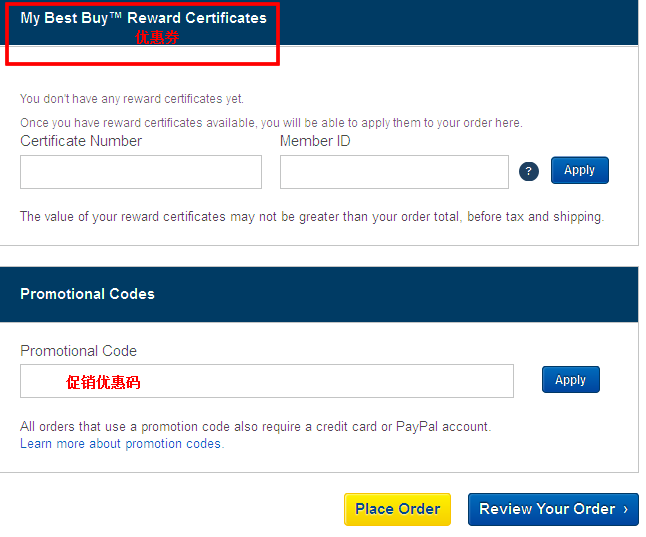Click the credit card or PayPal requirement notice

[255, 427]
